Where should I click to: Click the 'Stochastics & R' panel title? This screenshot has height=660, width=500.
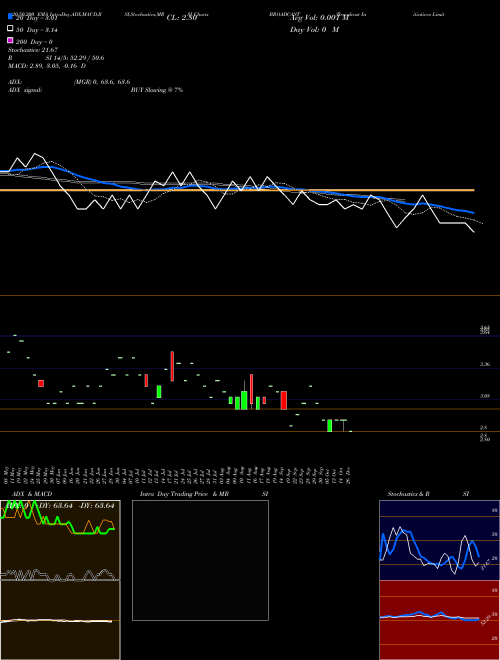click(x=408, y=494)
